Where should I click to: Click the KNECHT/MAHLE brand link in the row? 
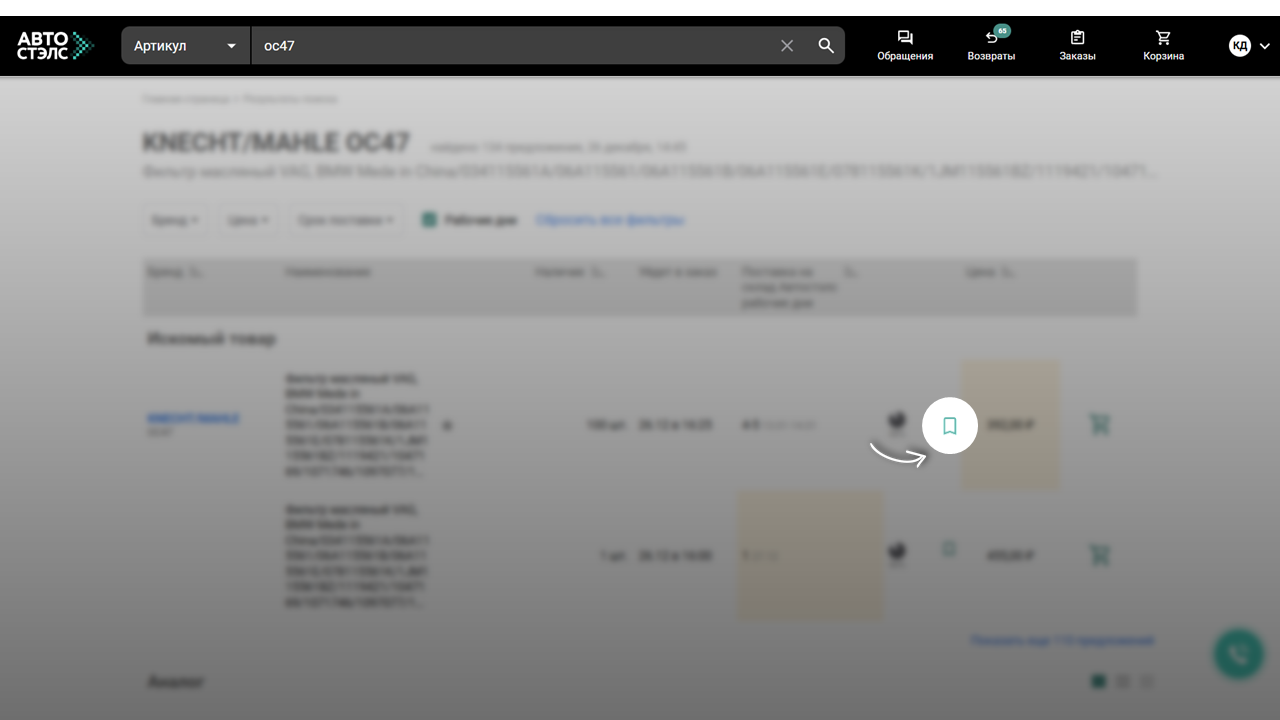193,419
